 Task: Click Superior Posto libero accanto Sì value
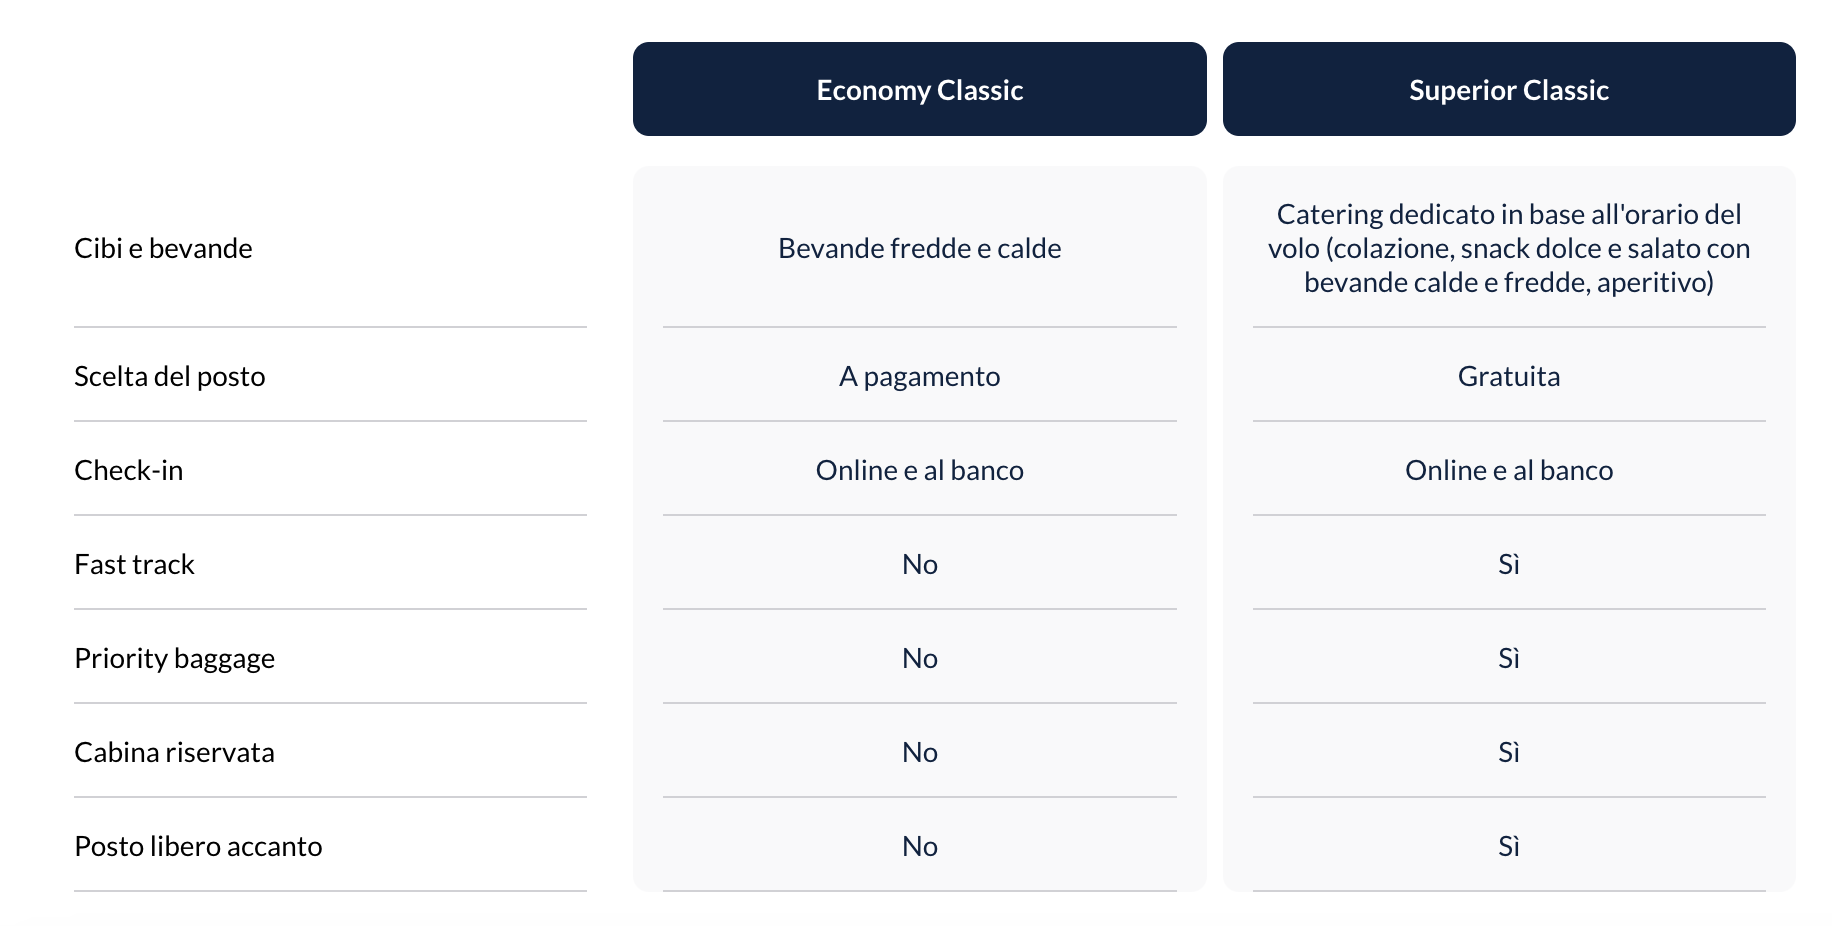[1509, 846]
